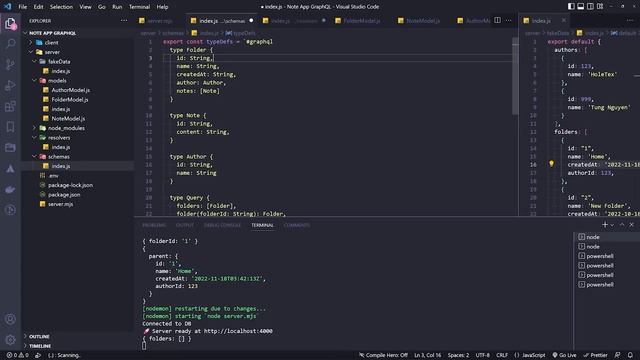The width and height of the screenshot is (640, 360).
Task: Expand the TIMELINE section
Action: tap(40, 346)
